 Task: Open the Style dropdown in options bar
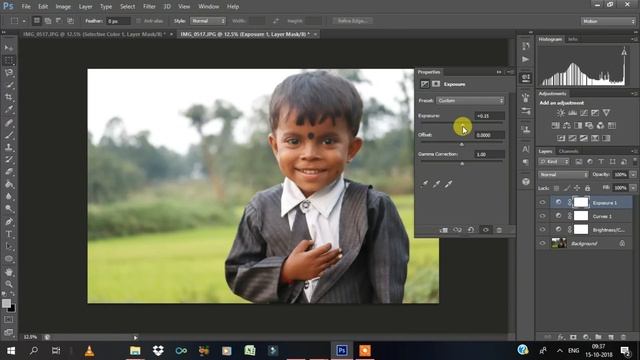point(208,21)
